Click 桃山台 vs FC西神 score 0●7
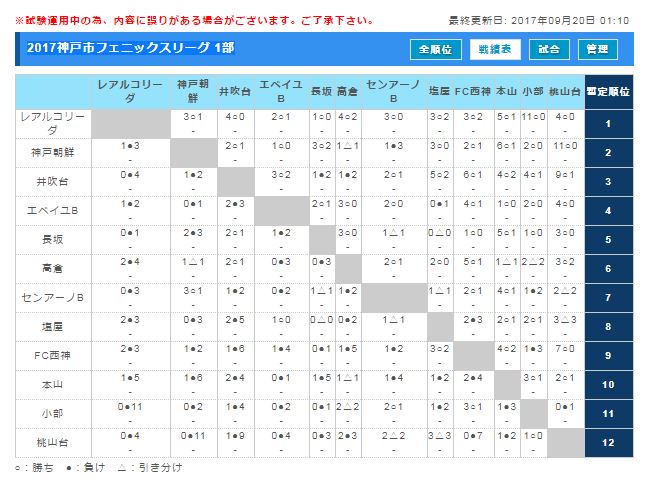This screenshot has width=650, height=483. (473, 436)
